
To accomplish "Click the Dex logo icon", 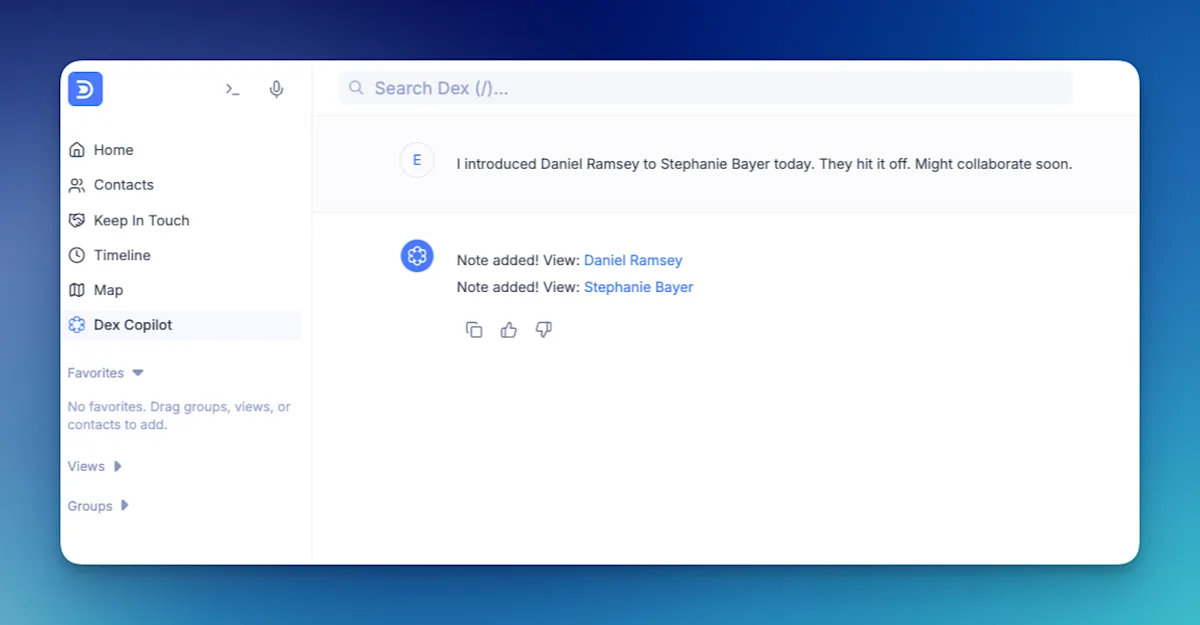I will tap(85, 89).
